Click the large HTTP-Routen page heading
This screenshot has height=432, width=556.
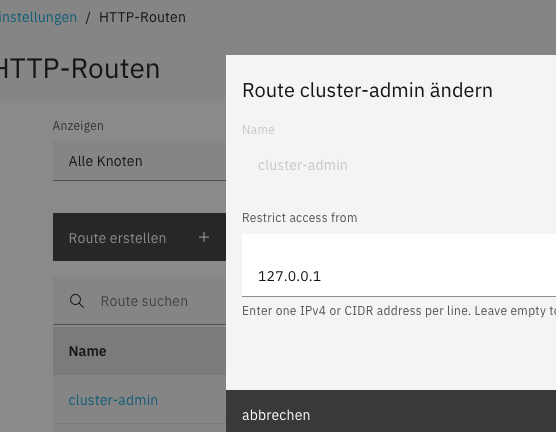pyautogui.click(x=80, y=68)
